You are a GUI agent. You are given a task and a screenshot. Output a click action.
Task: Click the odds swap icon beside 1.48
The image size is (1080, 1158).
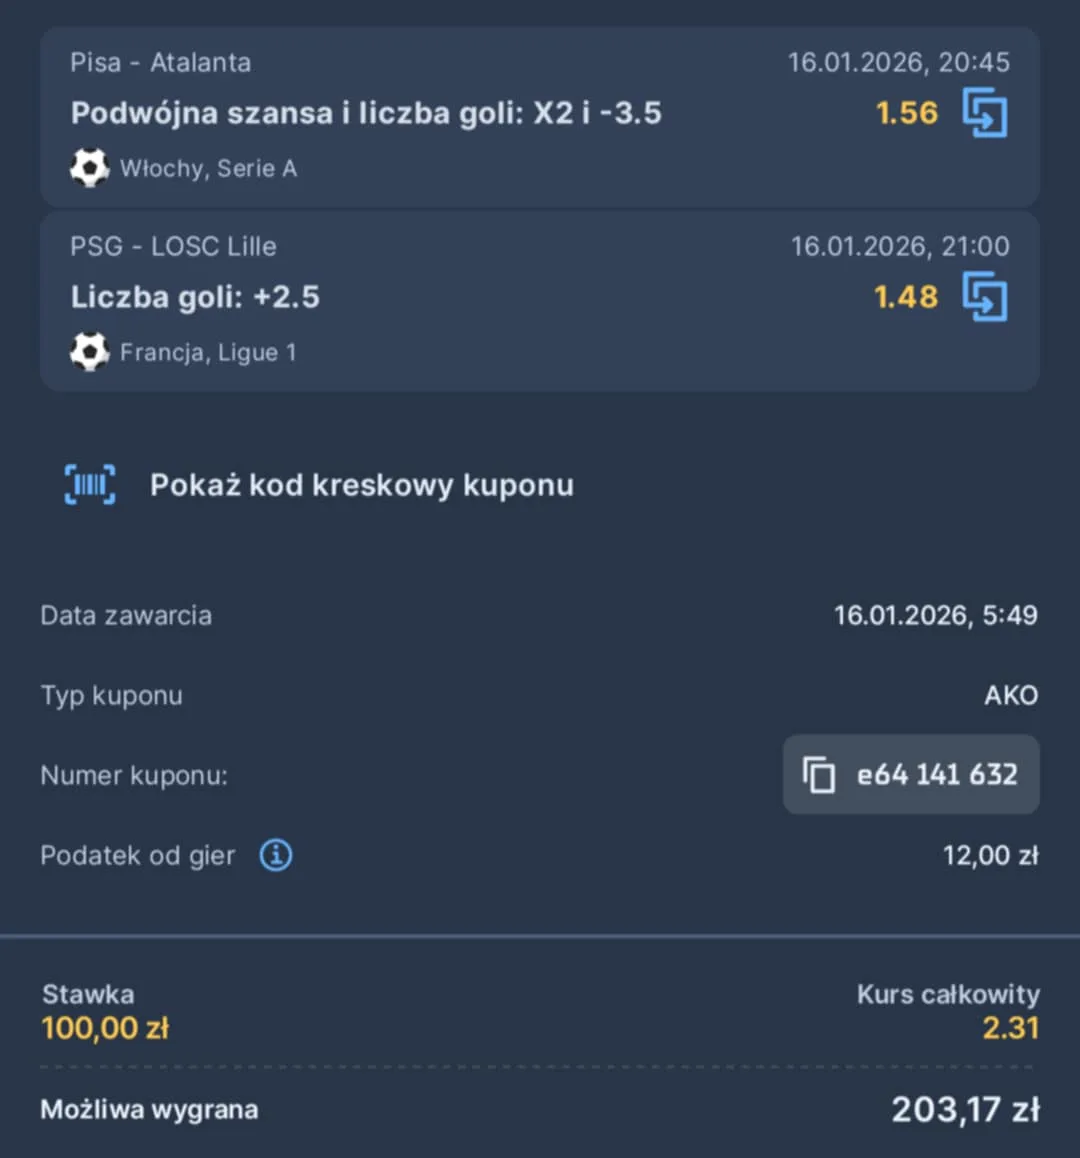click(986, 296)
